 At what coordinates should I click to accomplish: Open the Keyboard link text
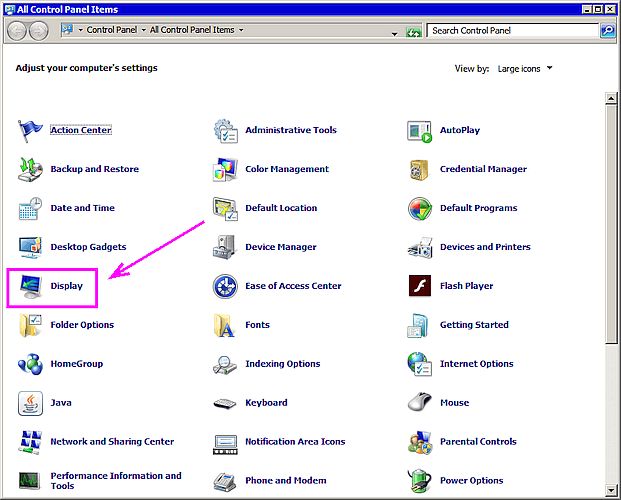click(266, 403)
